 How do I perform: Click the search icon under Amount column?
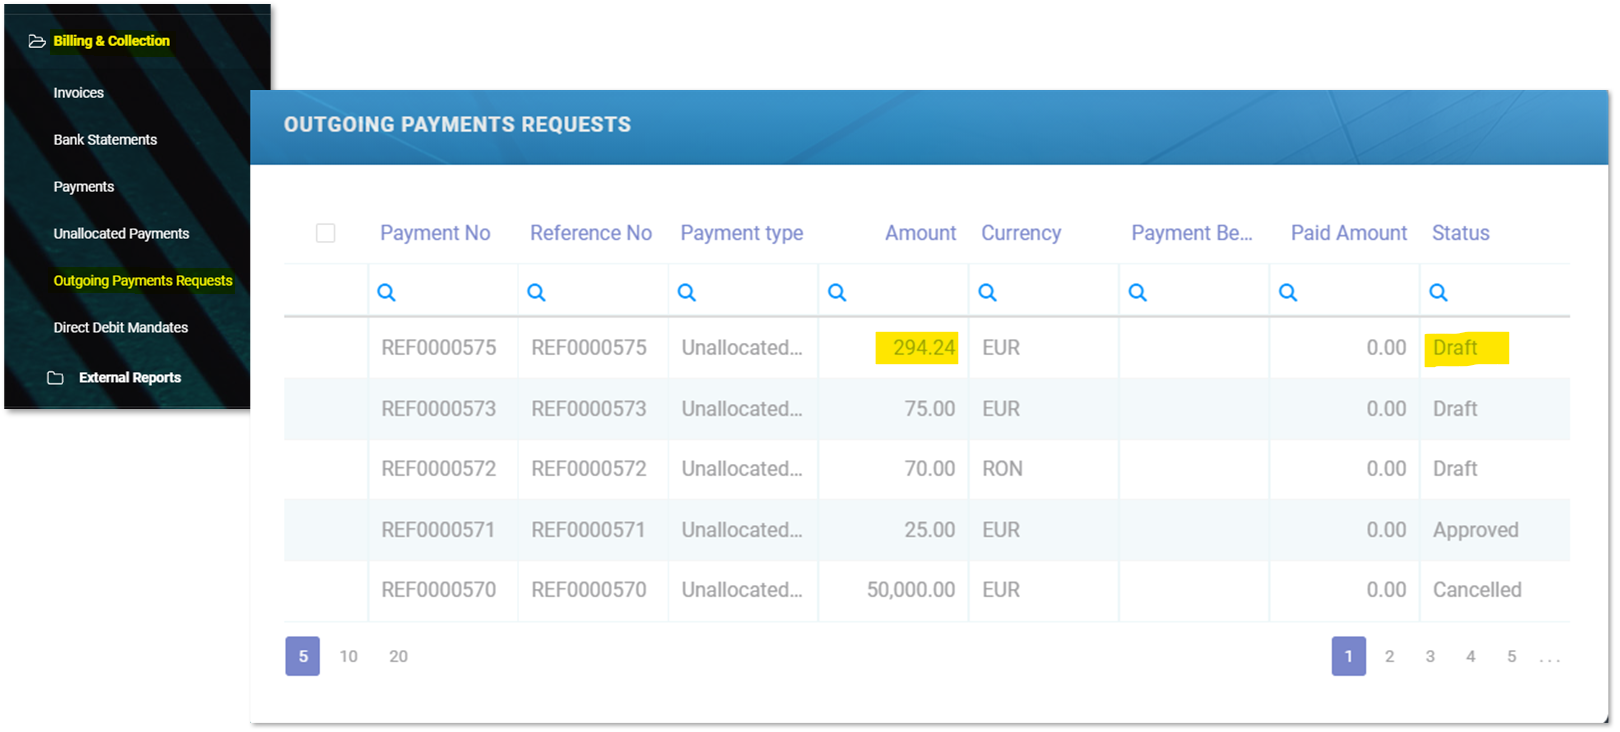point(837,293)
